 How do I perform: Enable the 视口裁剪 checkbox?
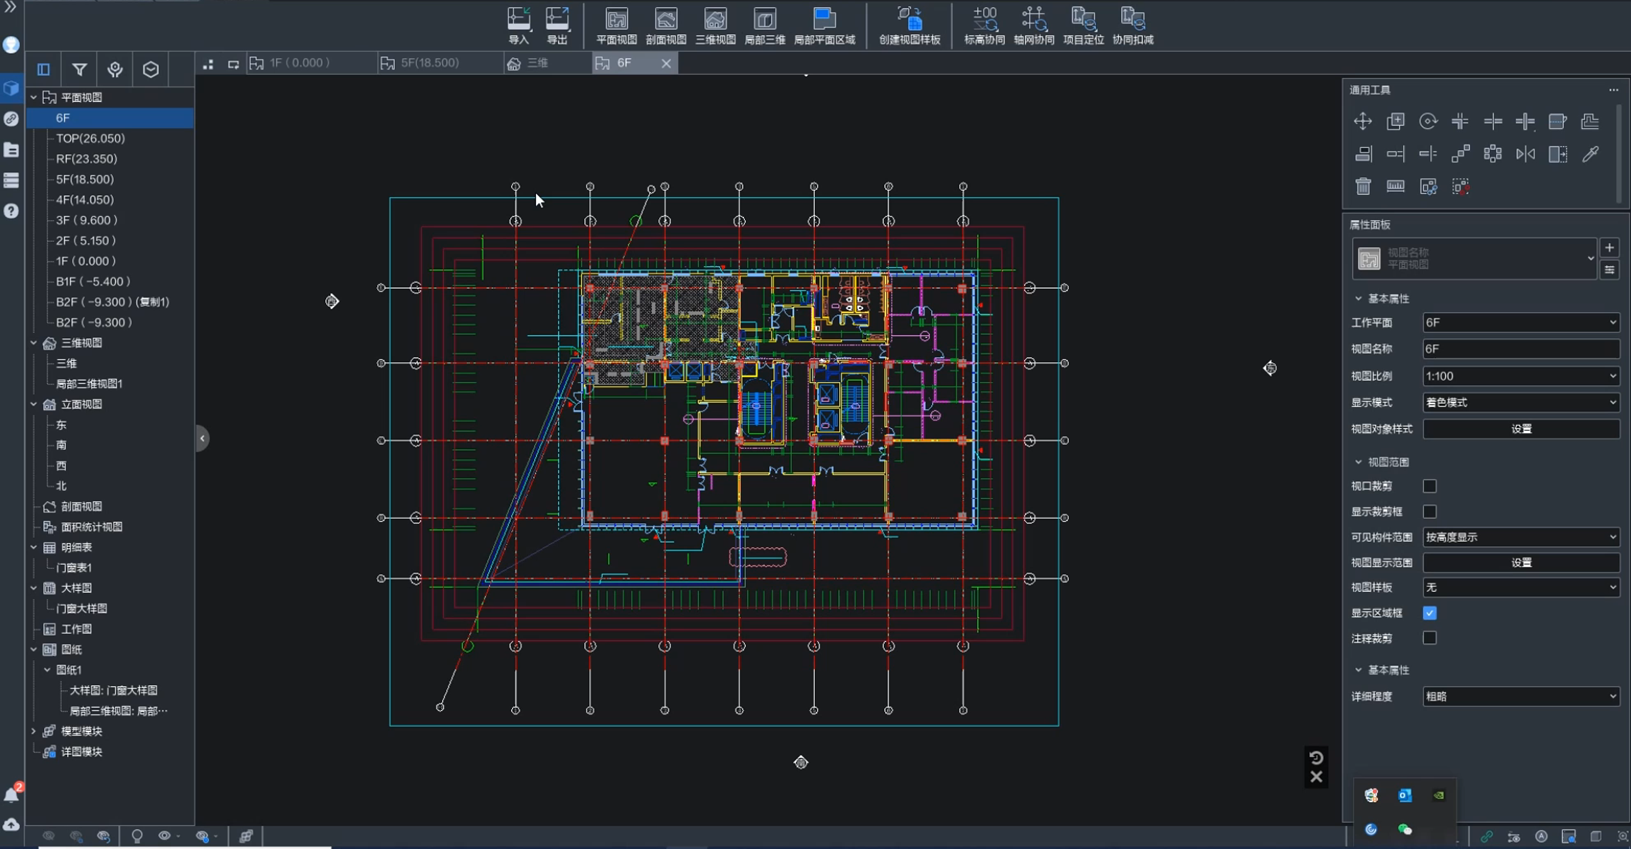(x=1430, y=486)
